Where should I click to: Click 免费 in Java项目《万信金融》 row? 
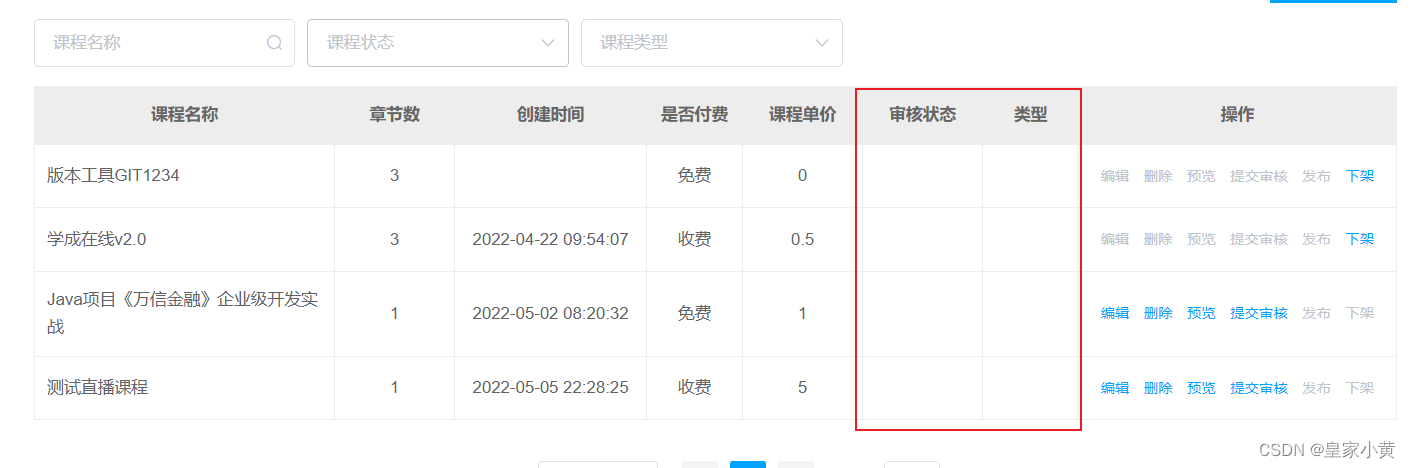pyautogui.click(x=694, y=313)
